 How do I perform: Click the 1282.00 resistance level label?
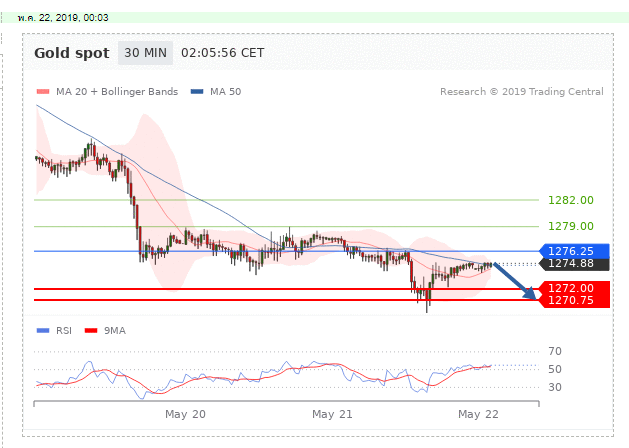click(571, 200)
